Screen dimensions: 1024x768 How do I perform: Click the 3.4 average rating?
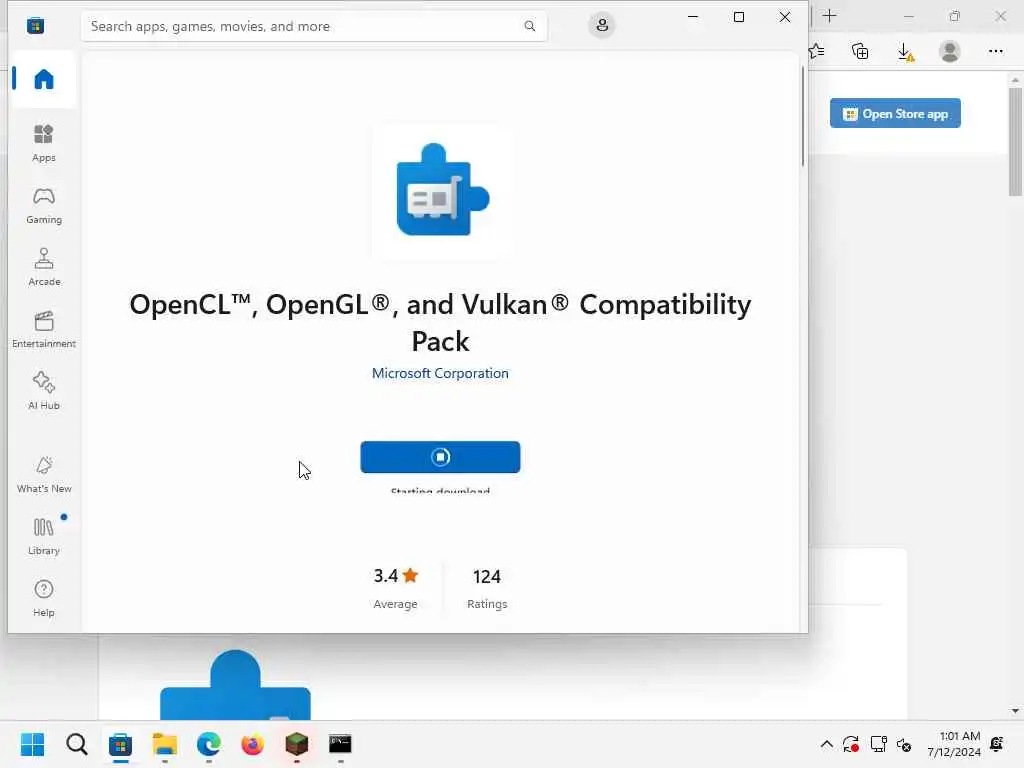coord(395,575)
